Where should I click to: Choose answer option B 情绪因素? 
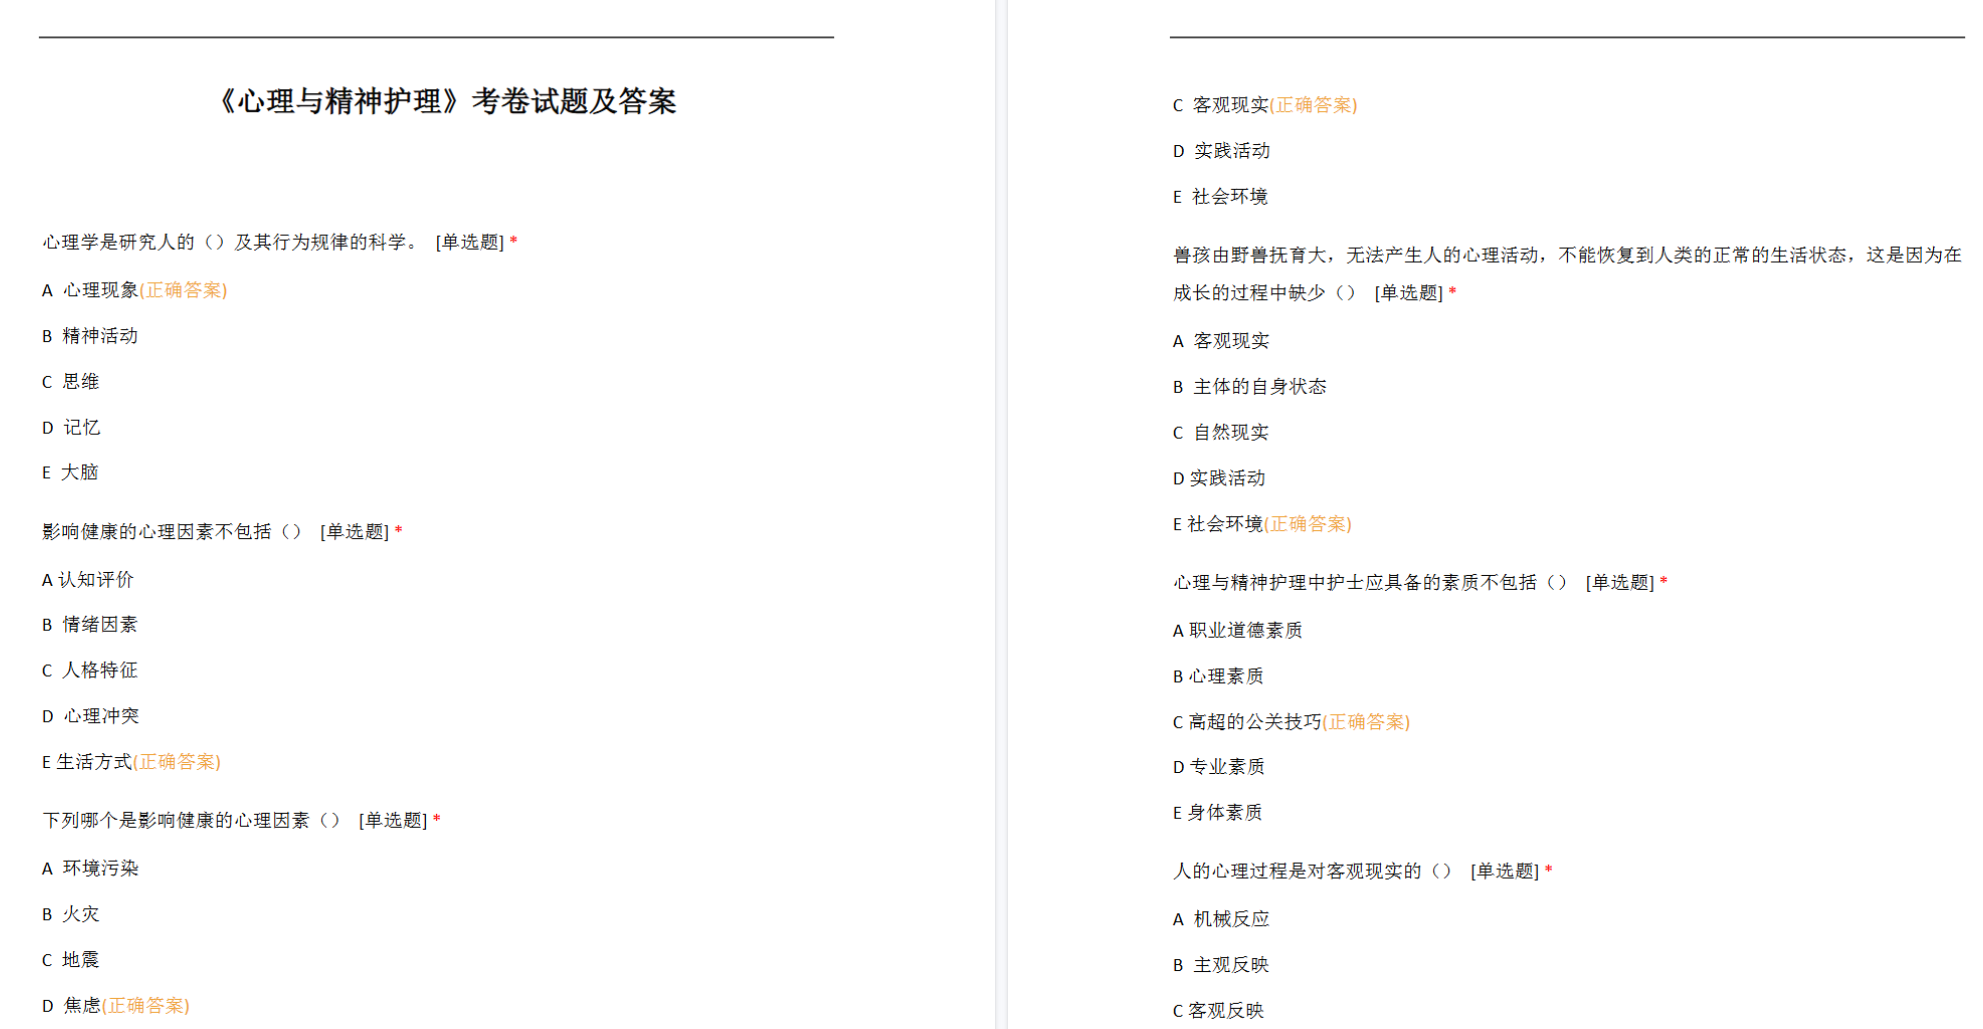click(99, 625)
